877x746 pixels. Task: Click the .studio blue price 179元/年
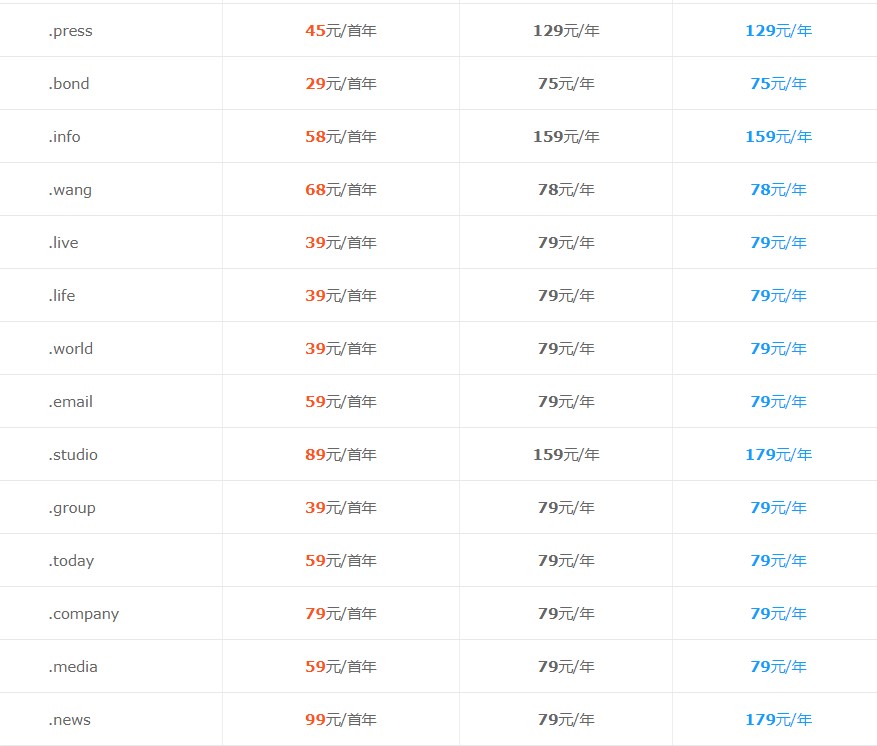(779, 455)
